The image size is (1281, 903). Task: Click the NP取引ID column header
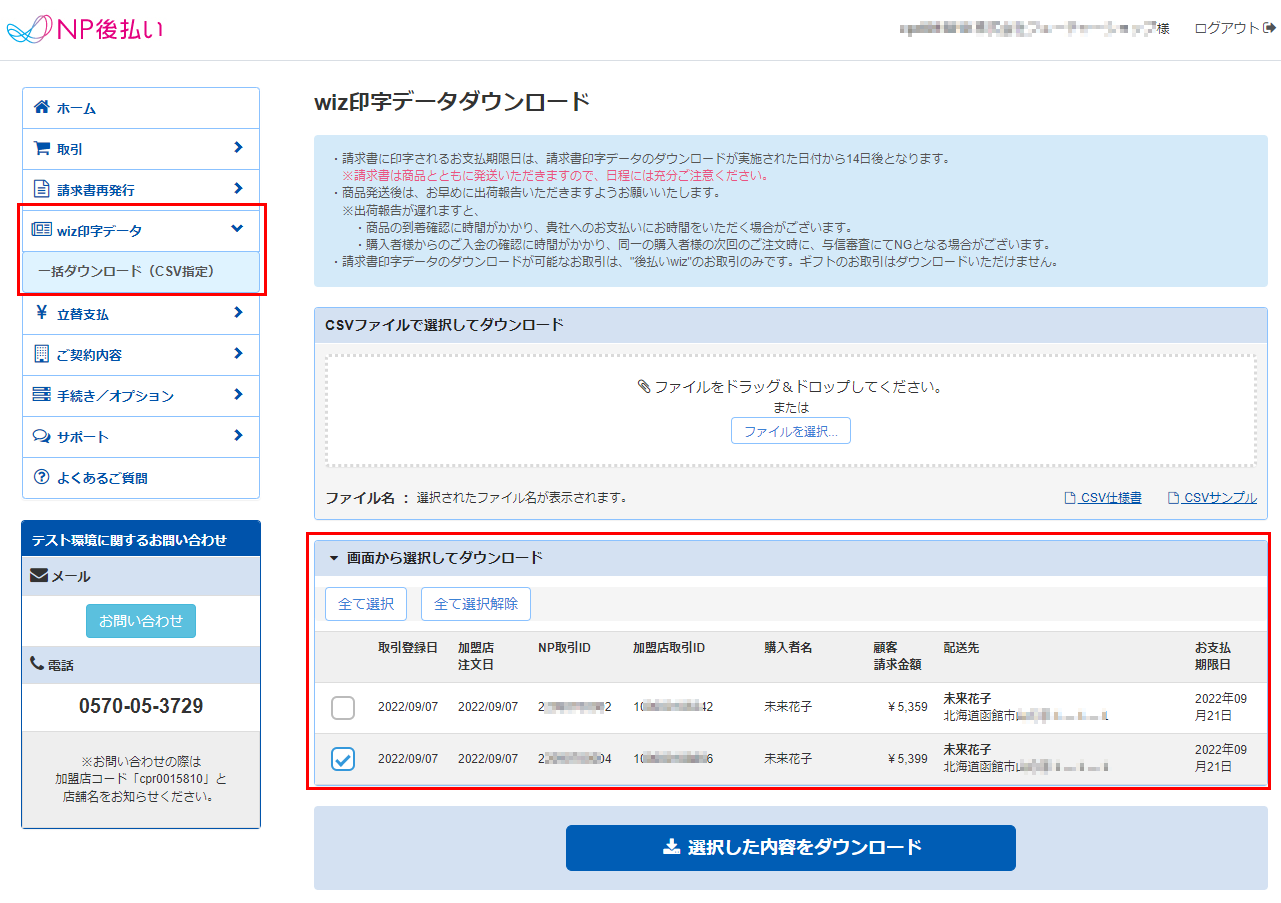pyautogui.click(x=564, y=648)
